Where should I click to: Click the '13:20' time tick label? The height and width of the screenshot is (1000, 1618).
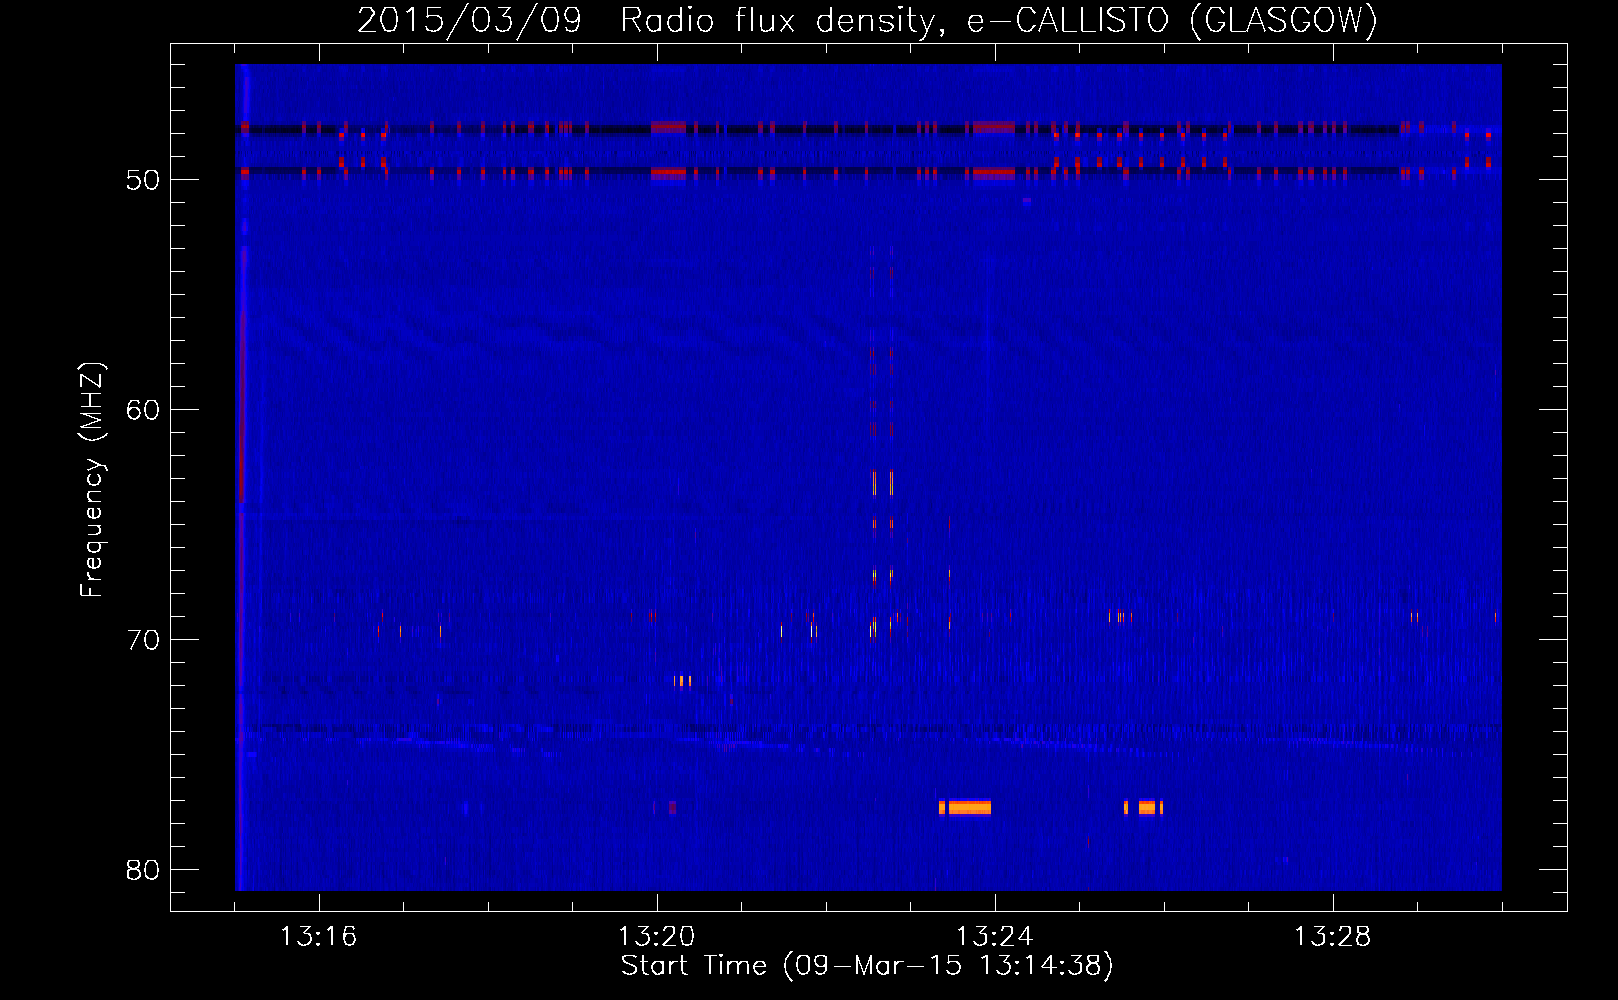click(656, 937)
